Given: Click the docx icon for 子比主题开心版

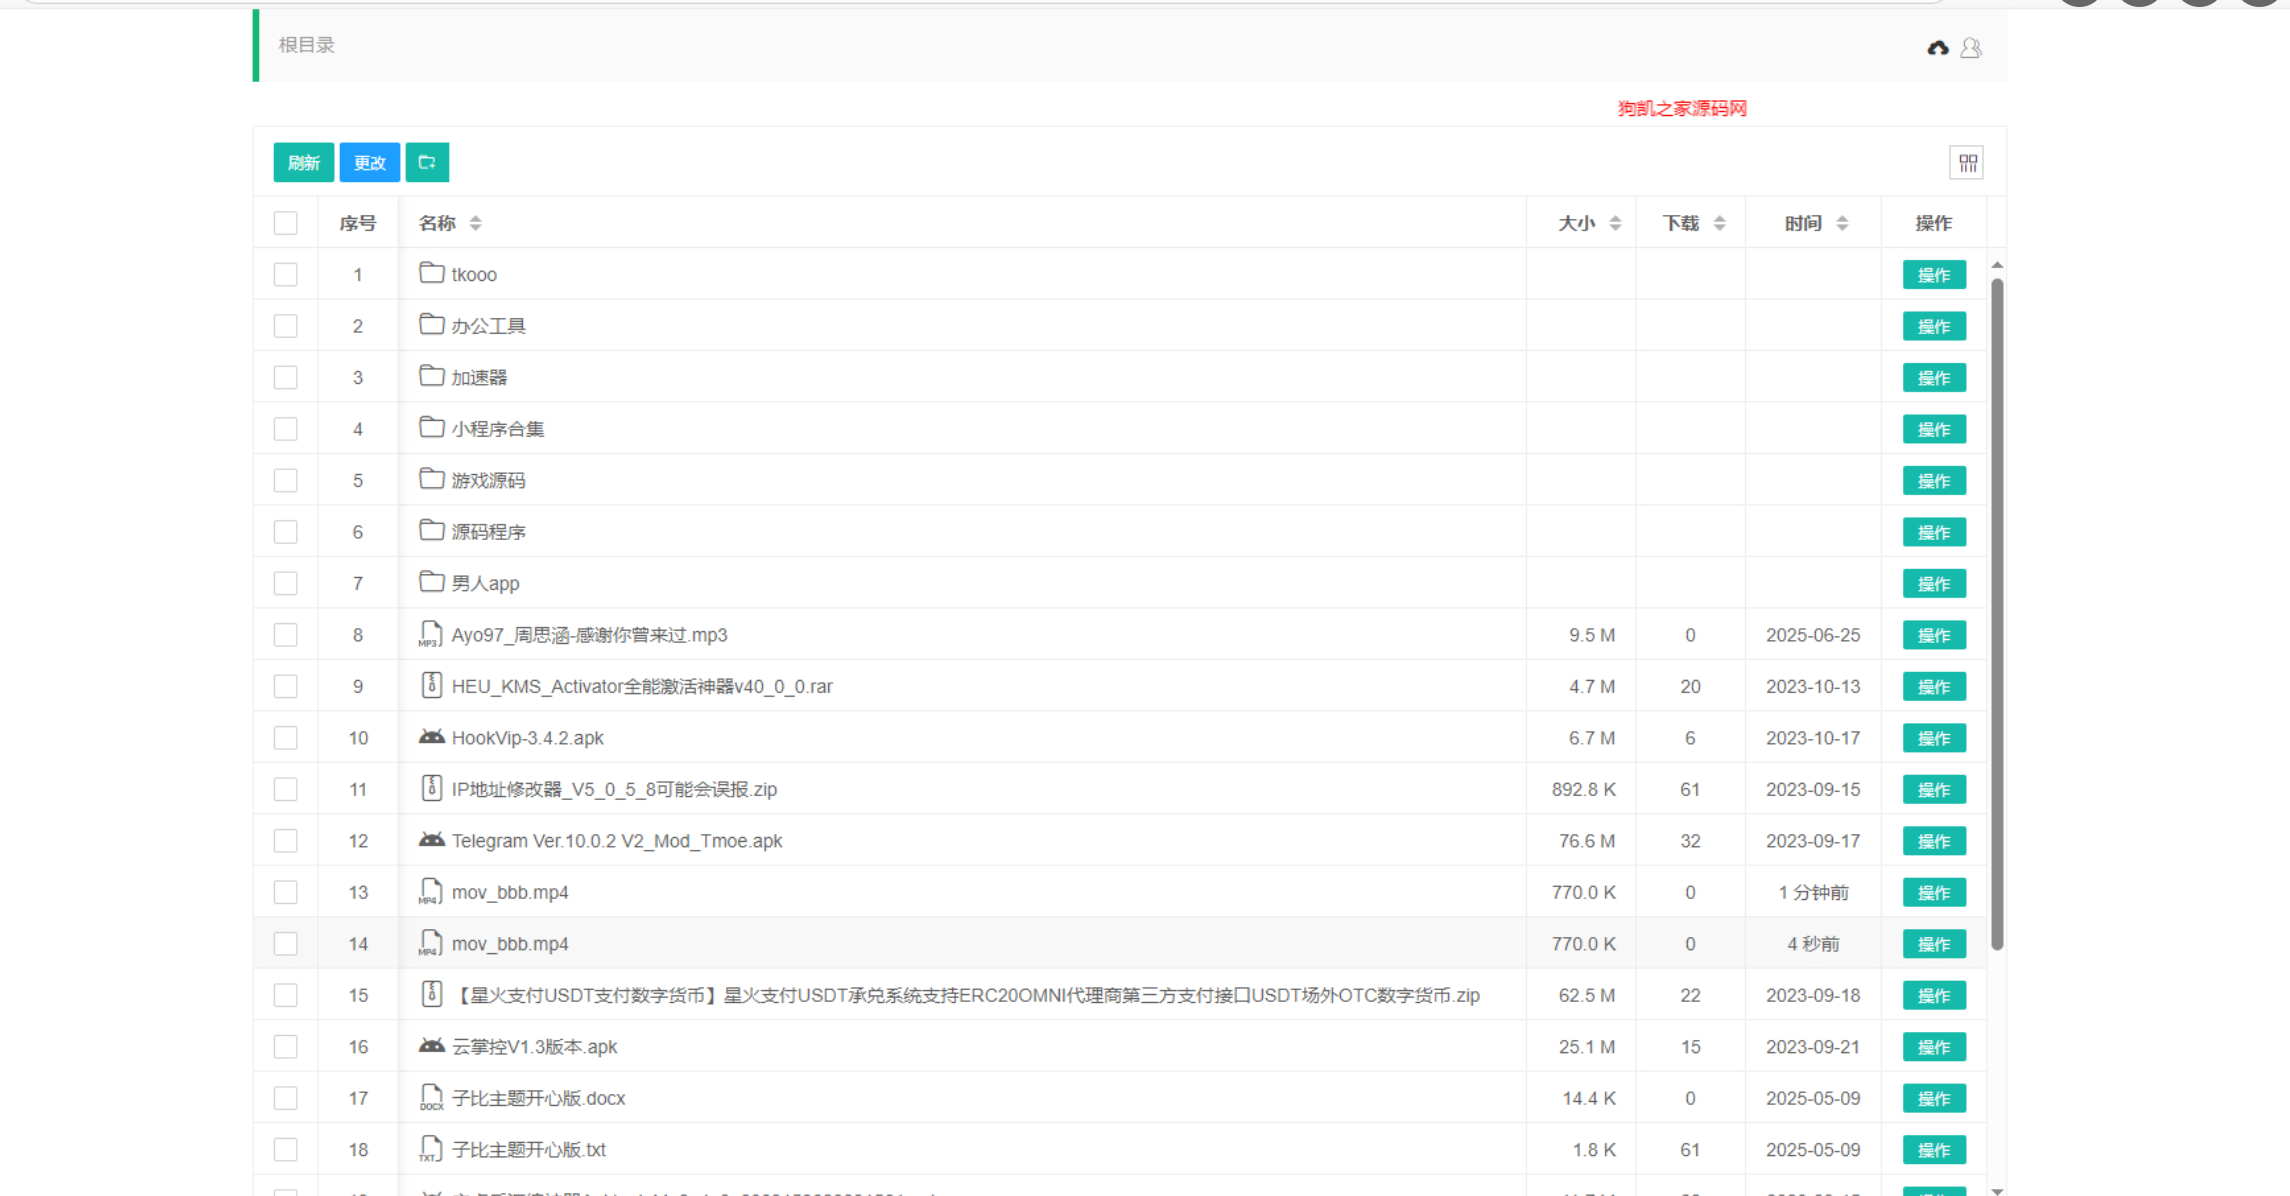Looking at the screenshot, I should (x=431, y=1097).
